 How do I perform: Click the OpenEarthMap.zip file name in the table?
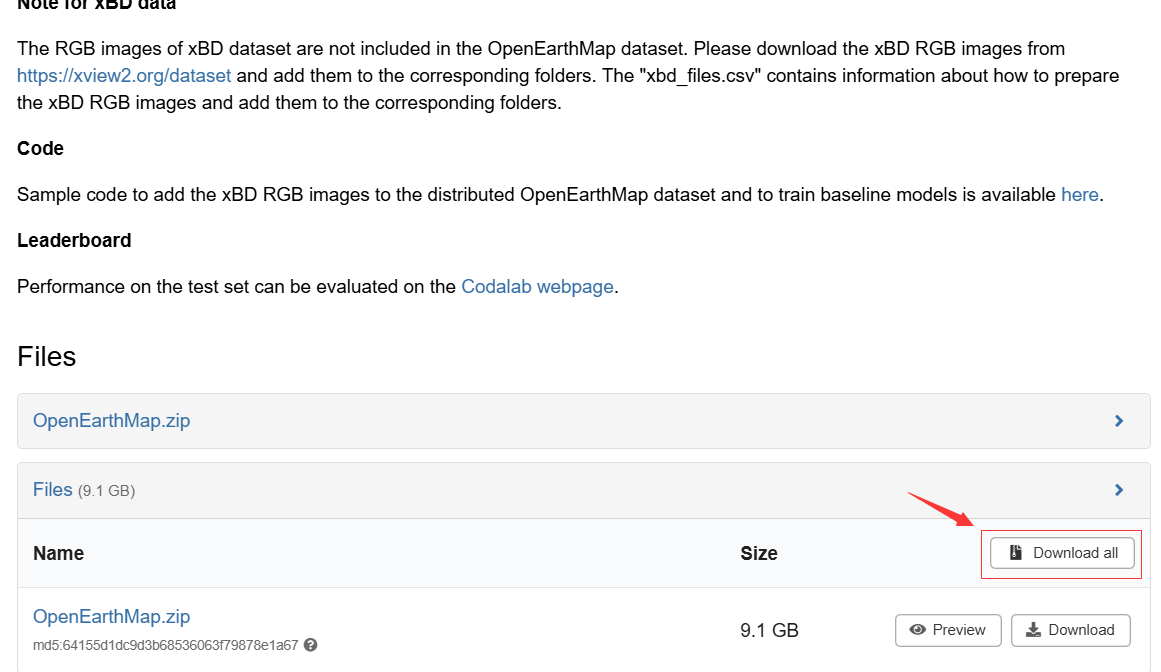(111, 616)
